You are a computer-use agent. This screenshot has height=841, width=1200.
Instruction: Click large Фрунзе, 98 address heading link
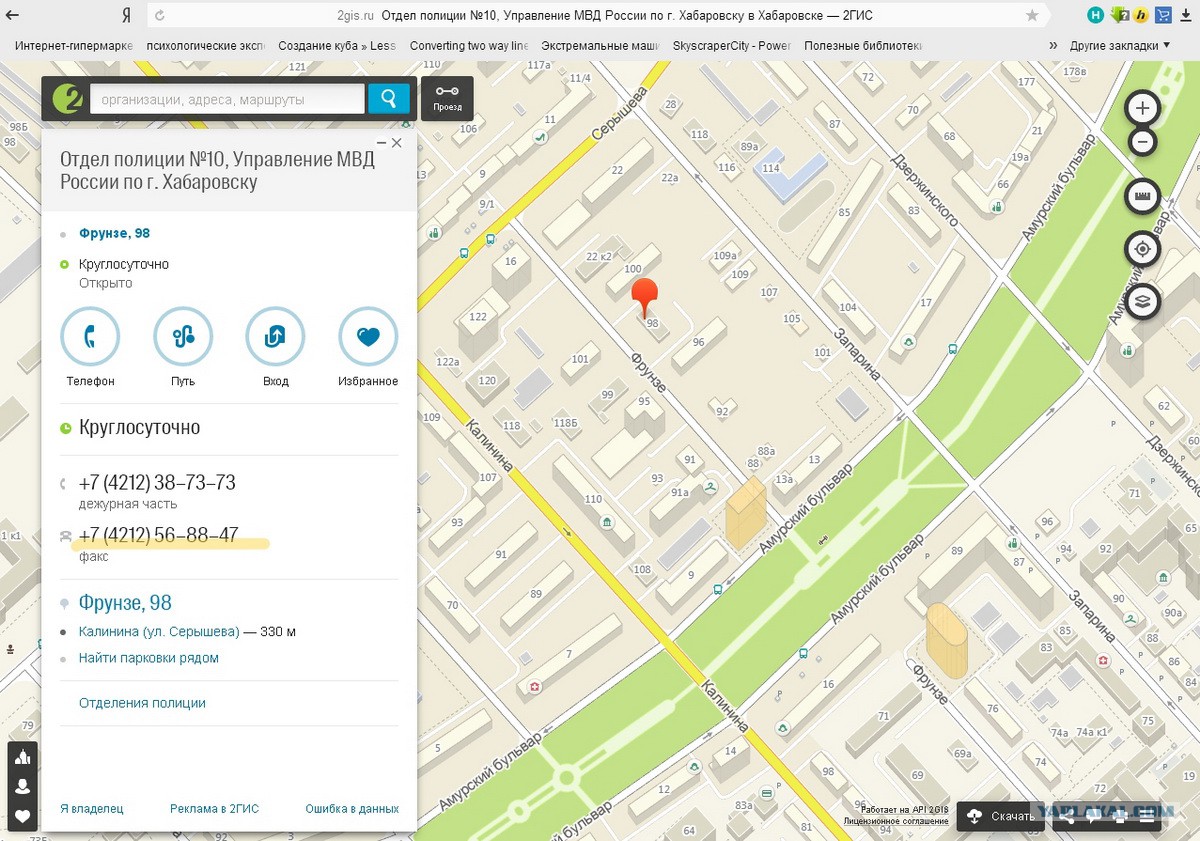click(125, 603)
